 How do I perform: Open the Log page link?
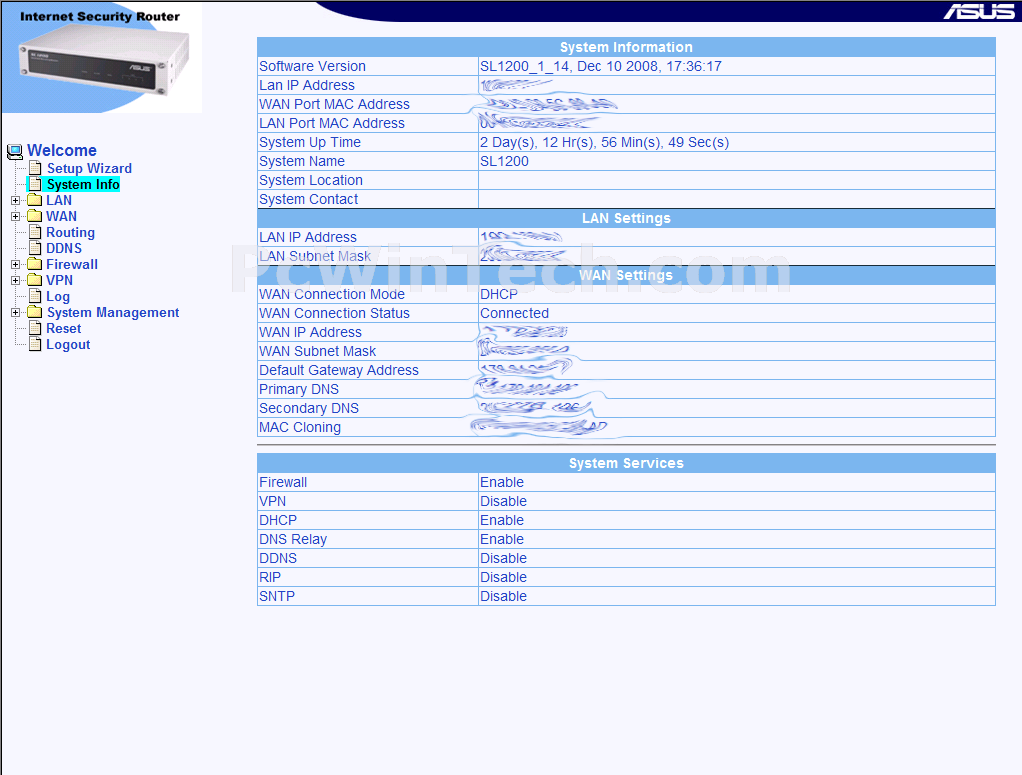pyautogui.click(x=58, y=297)
